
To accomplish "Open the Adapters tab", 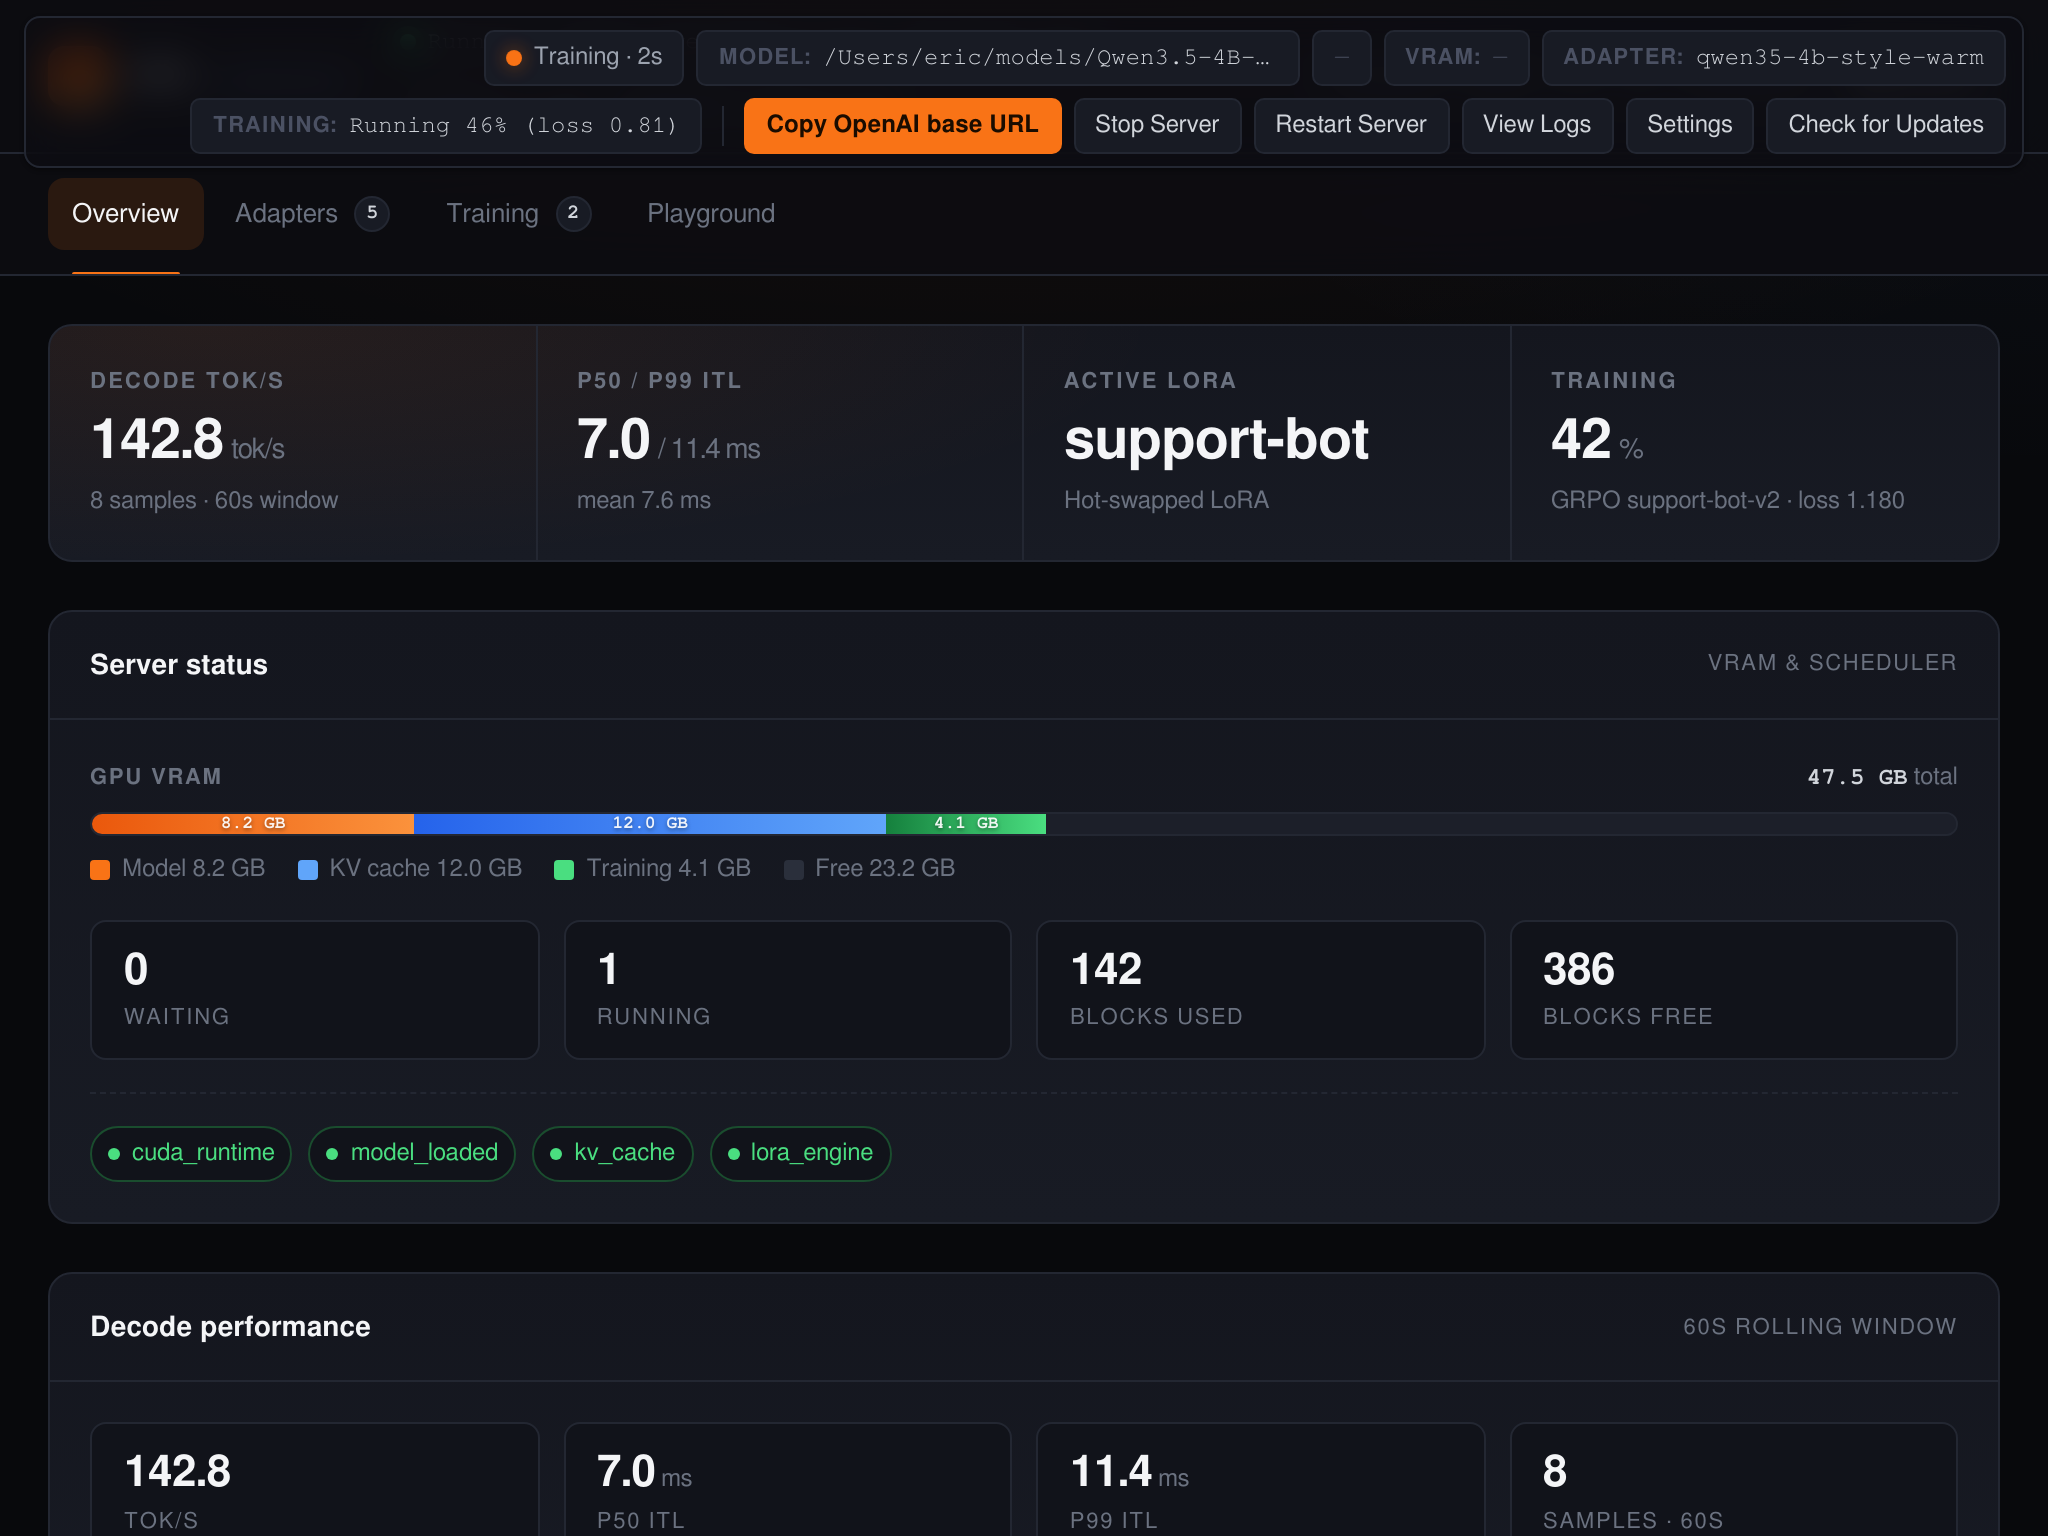I will pos(311,213).
